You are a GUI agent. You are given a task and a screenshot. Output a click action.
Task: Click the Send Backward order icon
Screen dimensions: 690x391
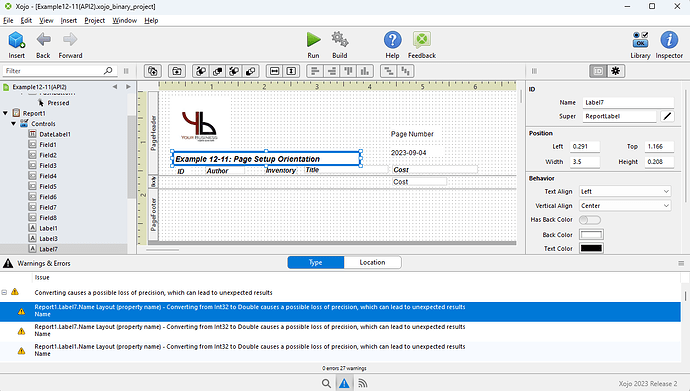click(234, 71)
